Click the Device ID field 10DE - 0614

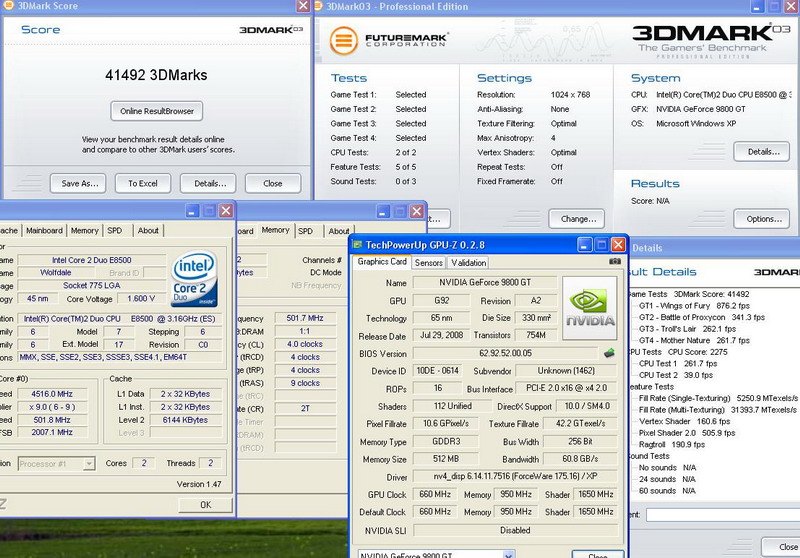tap(438, 371)
